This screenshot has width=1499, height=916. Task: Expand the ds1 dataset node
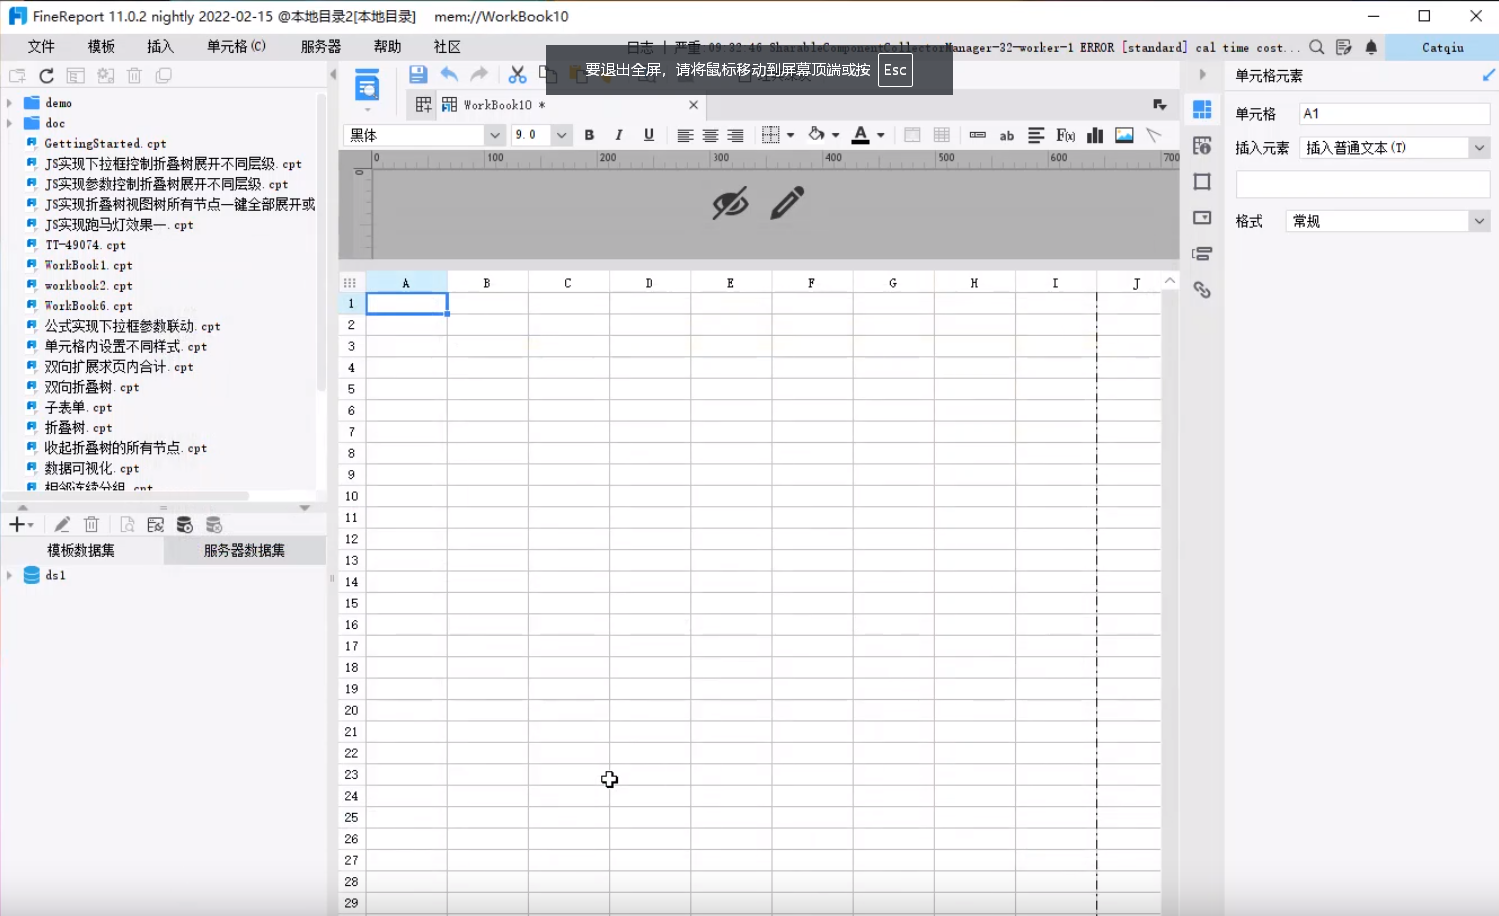[x=10, y=575]
